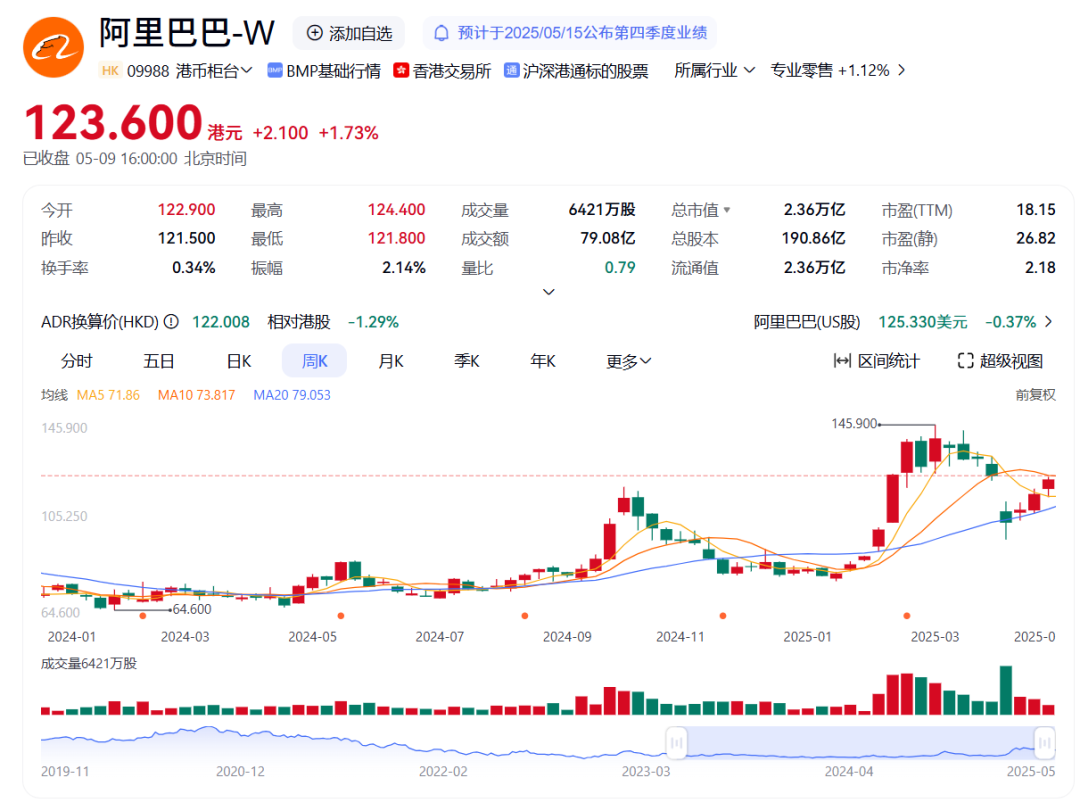The image size is (1080, 811).
Task: Click the ADR price 122.008
Action: pyautogui.click(x=220, y=322)
